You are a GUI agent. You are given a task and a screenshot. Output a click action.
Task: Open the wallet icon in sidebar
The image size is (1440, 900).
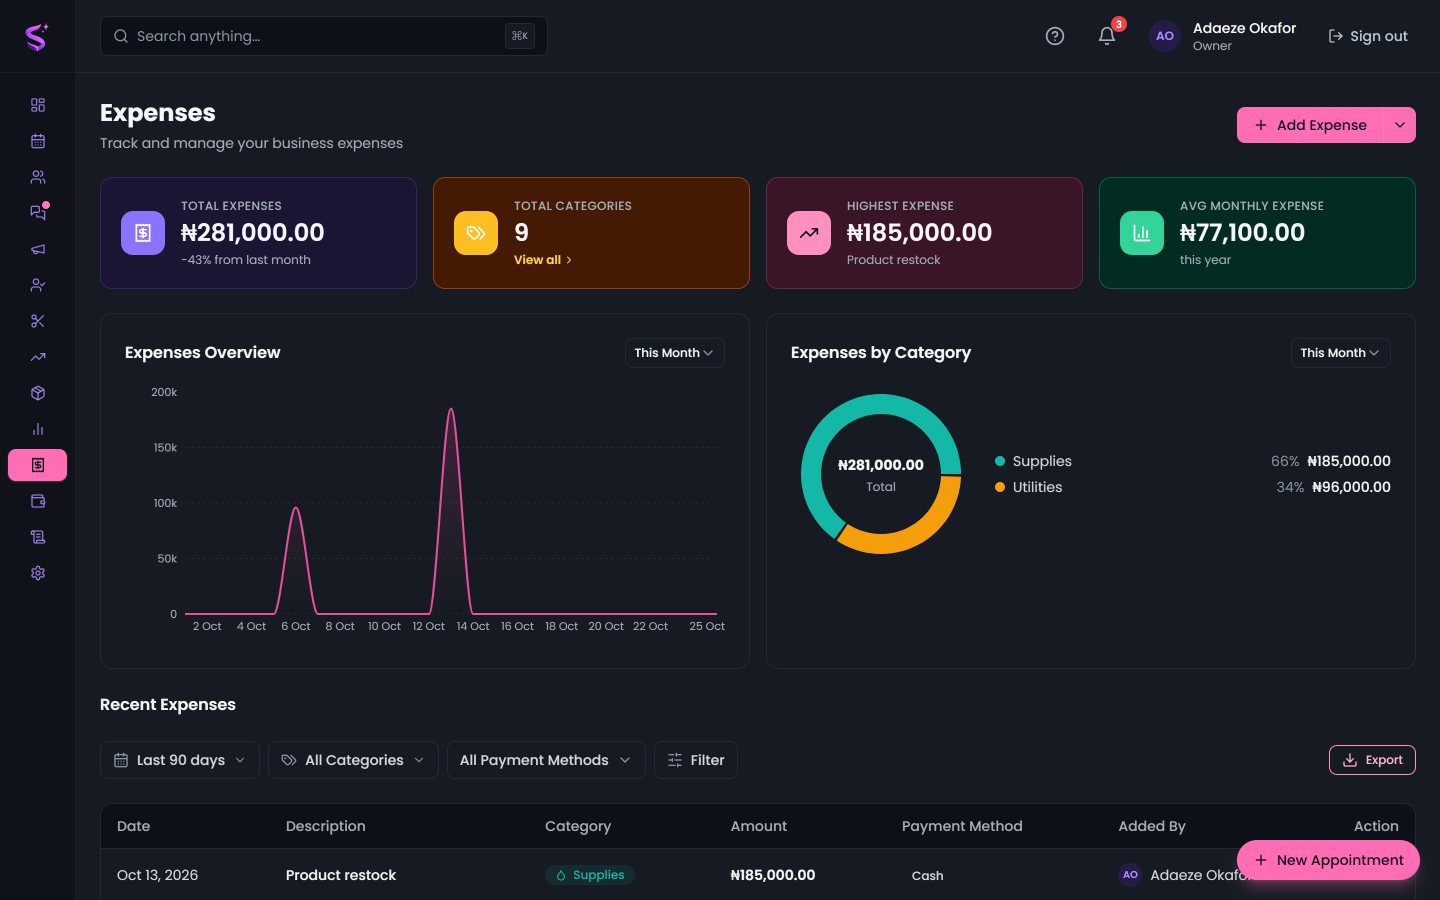click(38, 501)
